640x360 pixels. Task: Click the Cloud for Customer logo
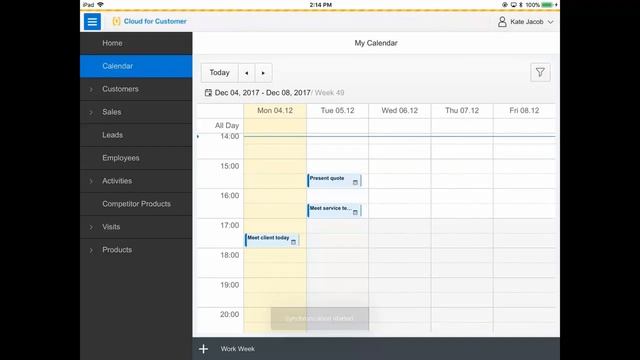coord(149,21)
